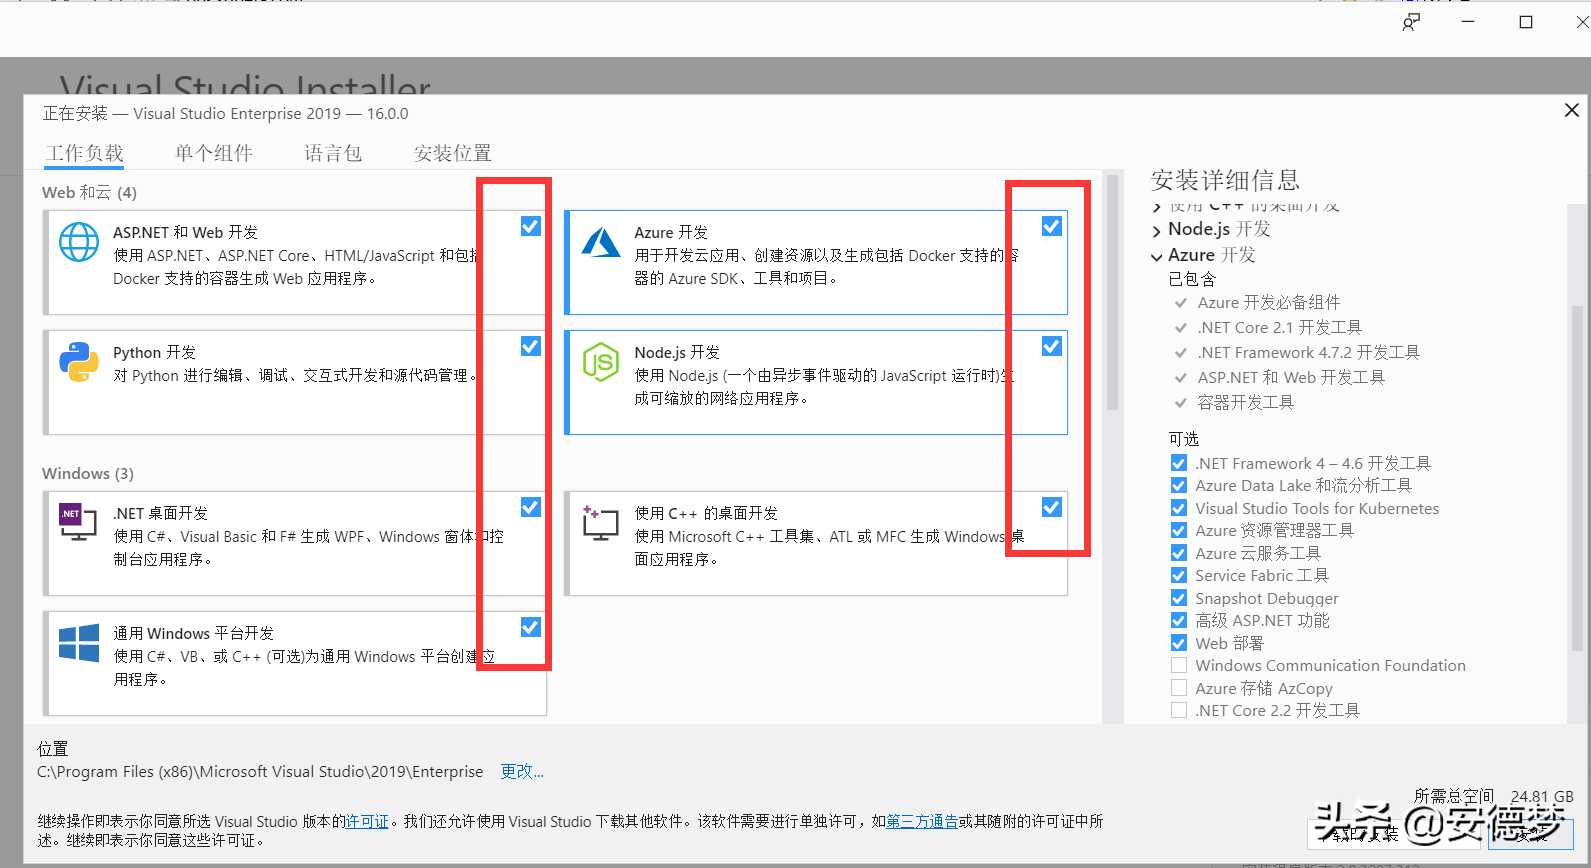The height and width of the screenshot is (868, 1591).
Task: Click the 可选 subsection label
Action: pos(1184,439)
